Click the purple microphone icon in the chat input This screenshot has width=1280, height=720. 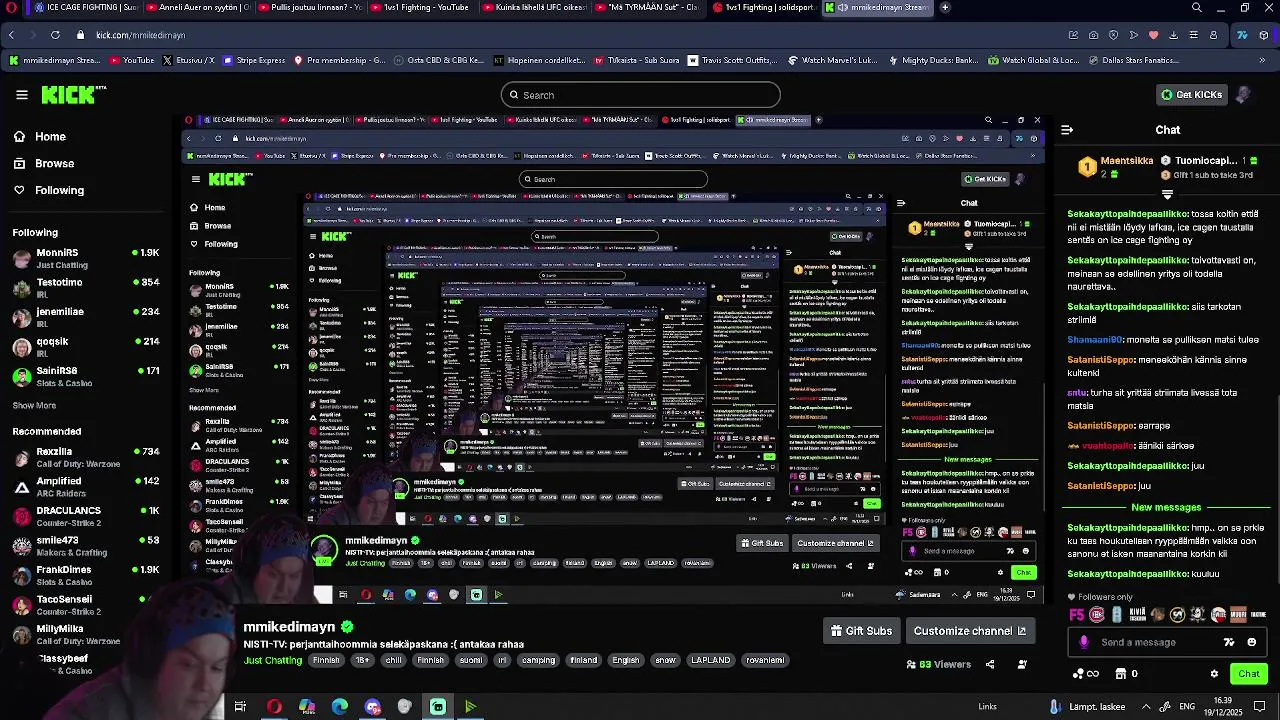pos(1084,642)
